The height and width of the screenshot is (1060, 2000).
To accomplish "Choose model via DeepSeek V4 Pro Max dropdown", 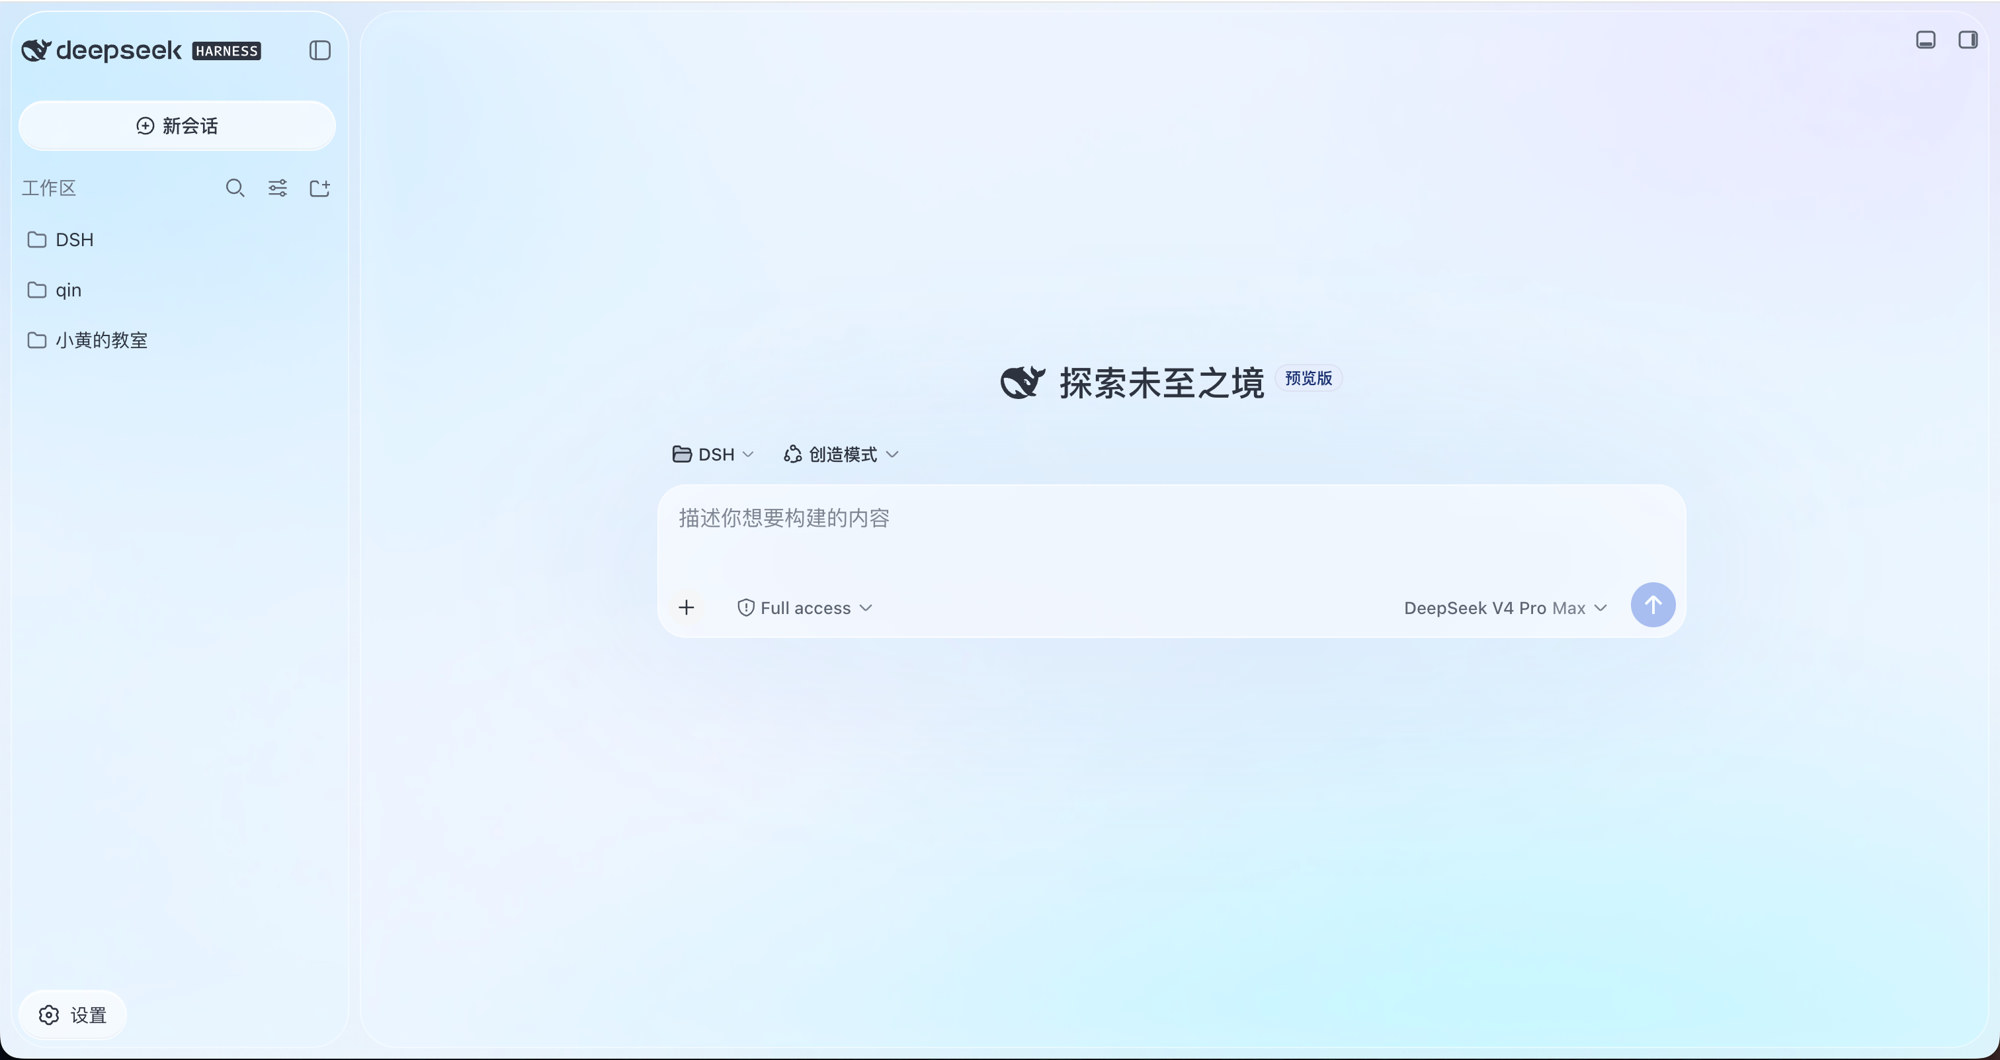I will point(1505,608).
